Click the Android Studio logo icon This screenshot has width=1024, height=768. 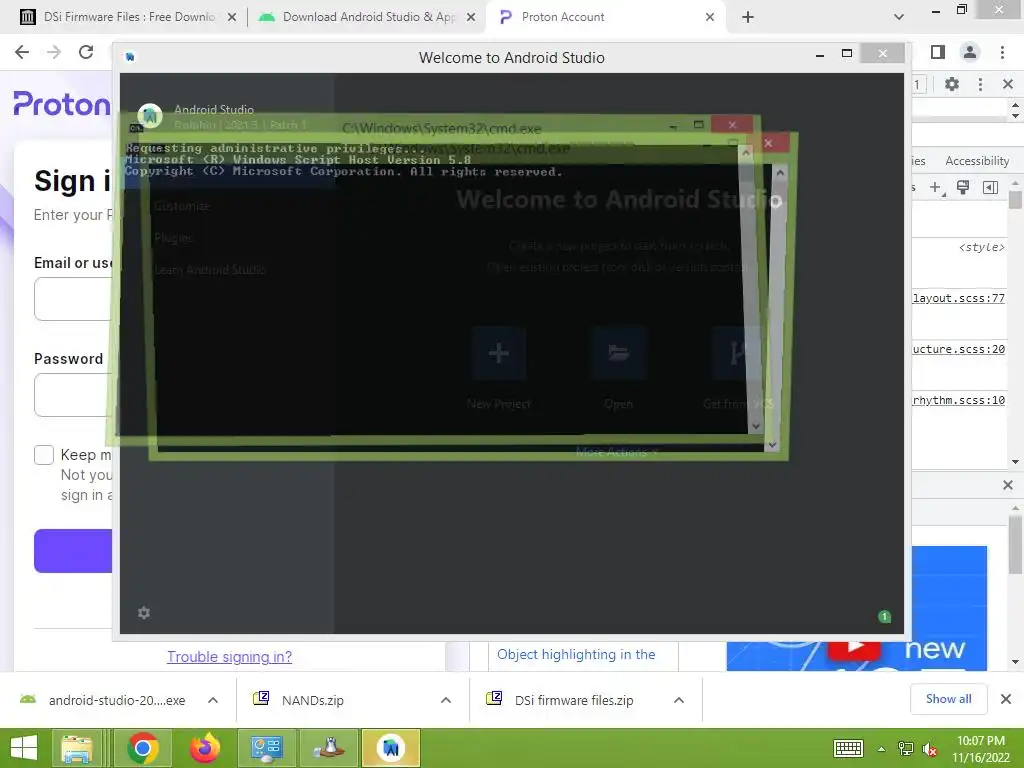150,116
